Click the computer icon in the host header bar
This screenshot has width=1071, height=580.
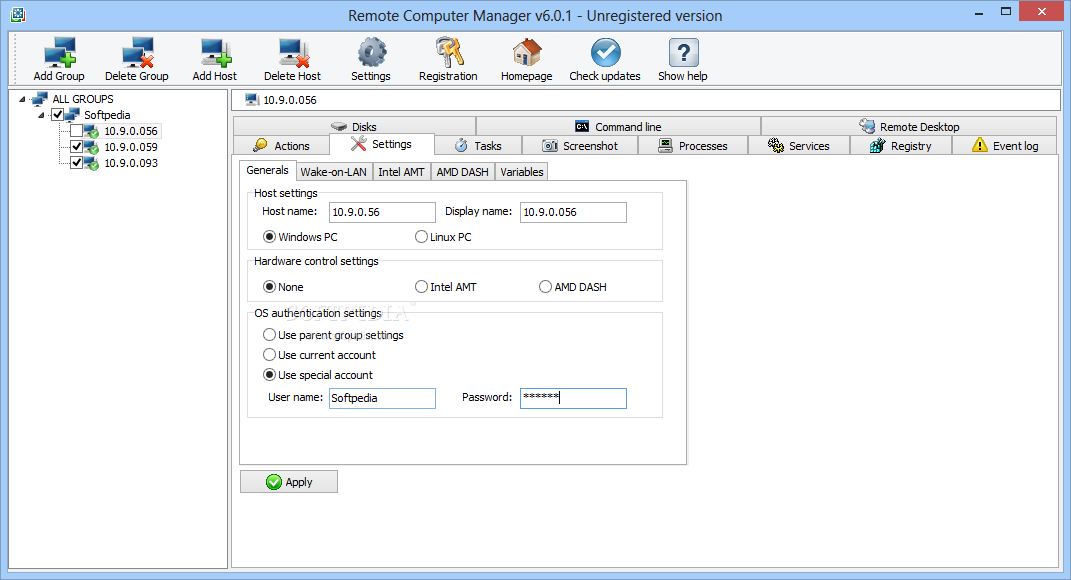[x=252, y=100]
